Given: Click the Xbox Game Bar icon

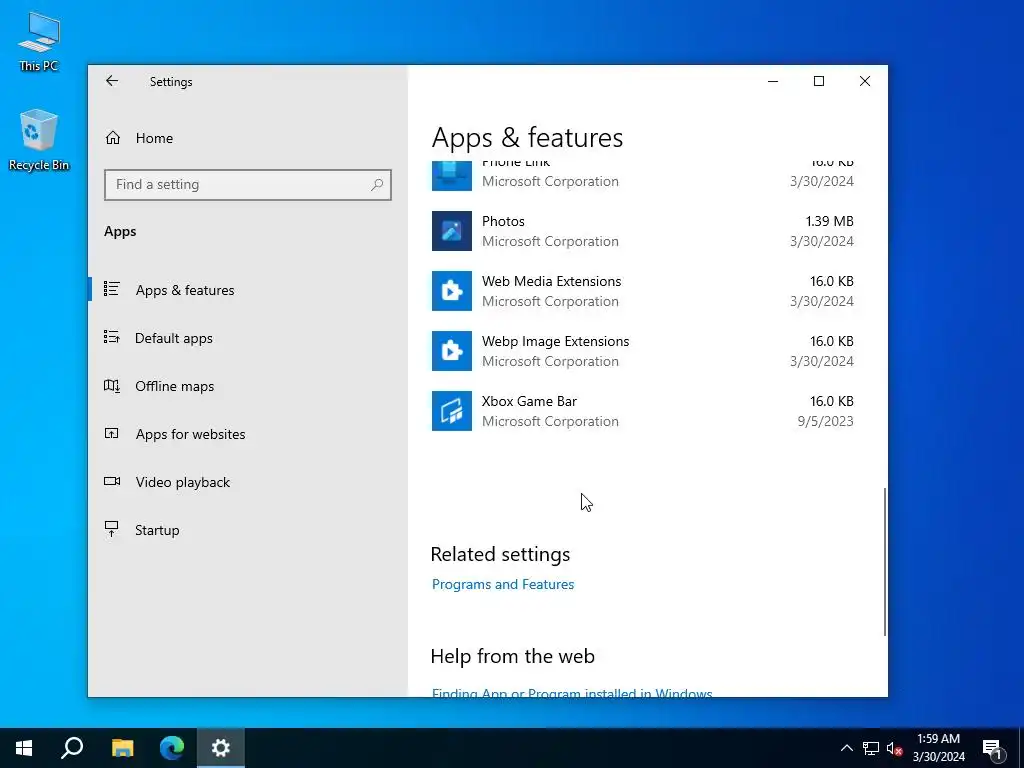Looking at the screenshot, I should (452, 411).
